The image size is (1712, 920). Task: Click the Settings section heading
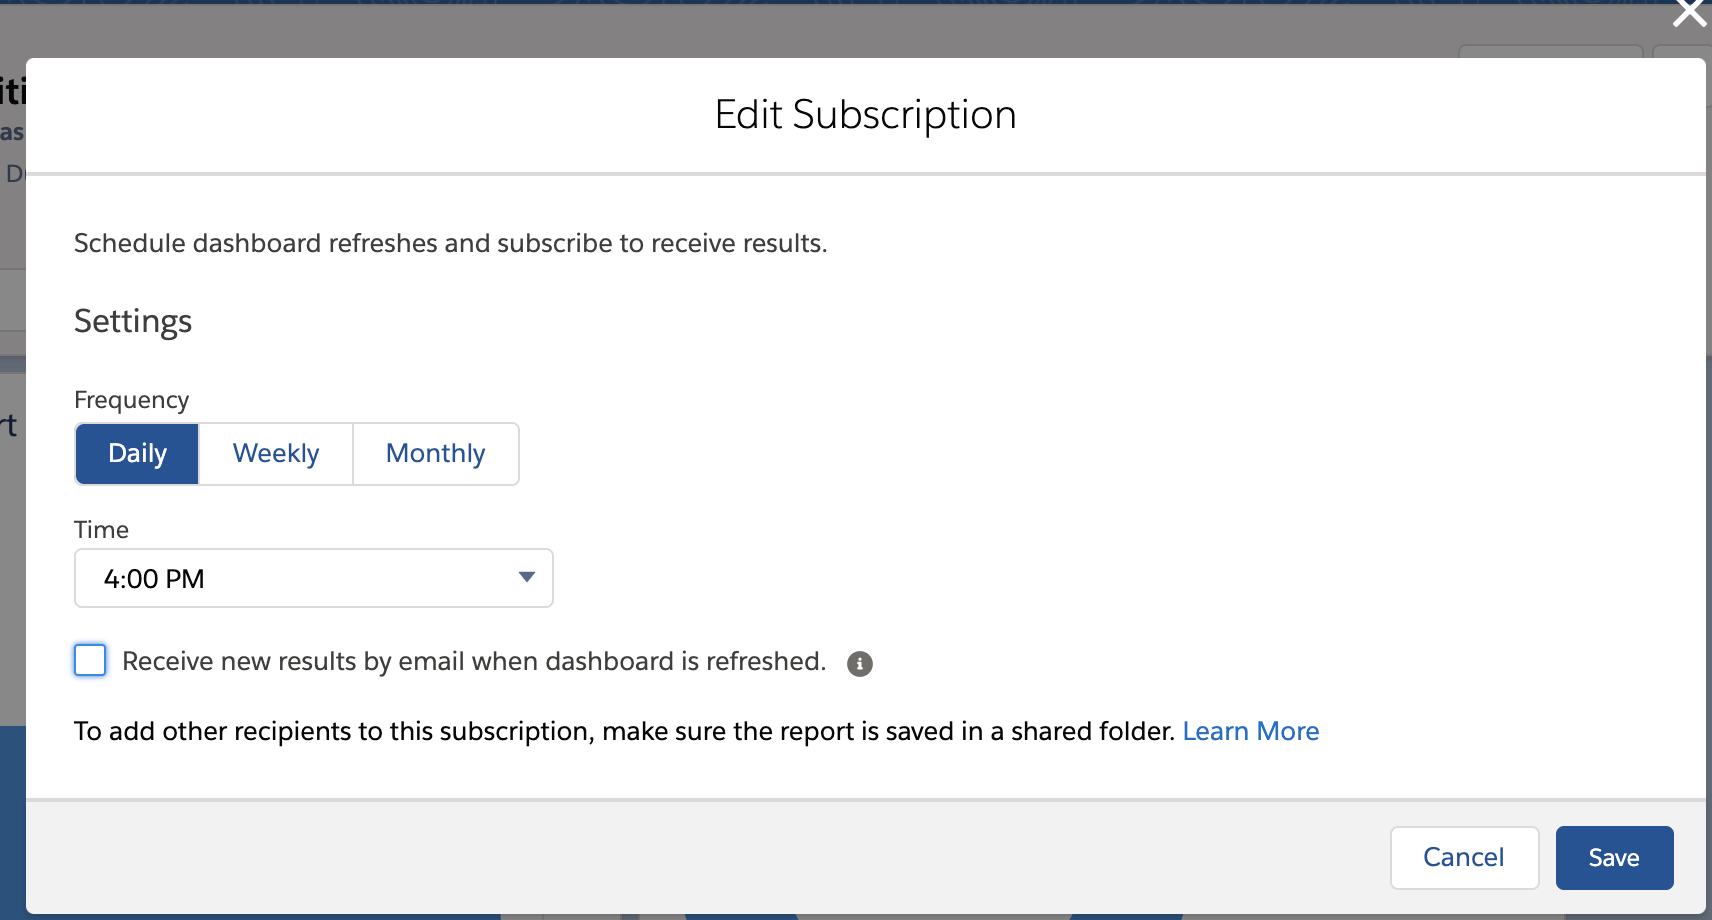[x=133, y=321]
